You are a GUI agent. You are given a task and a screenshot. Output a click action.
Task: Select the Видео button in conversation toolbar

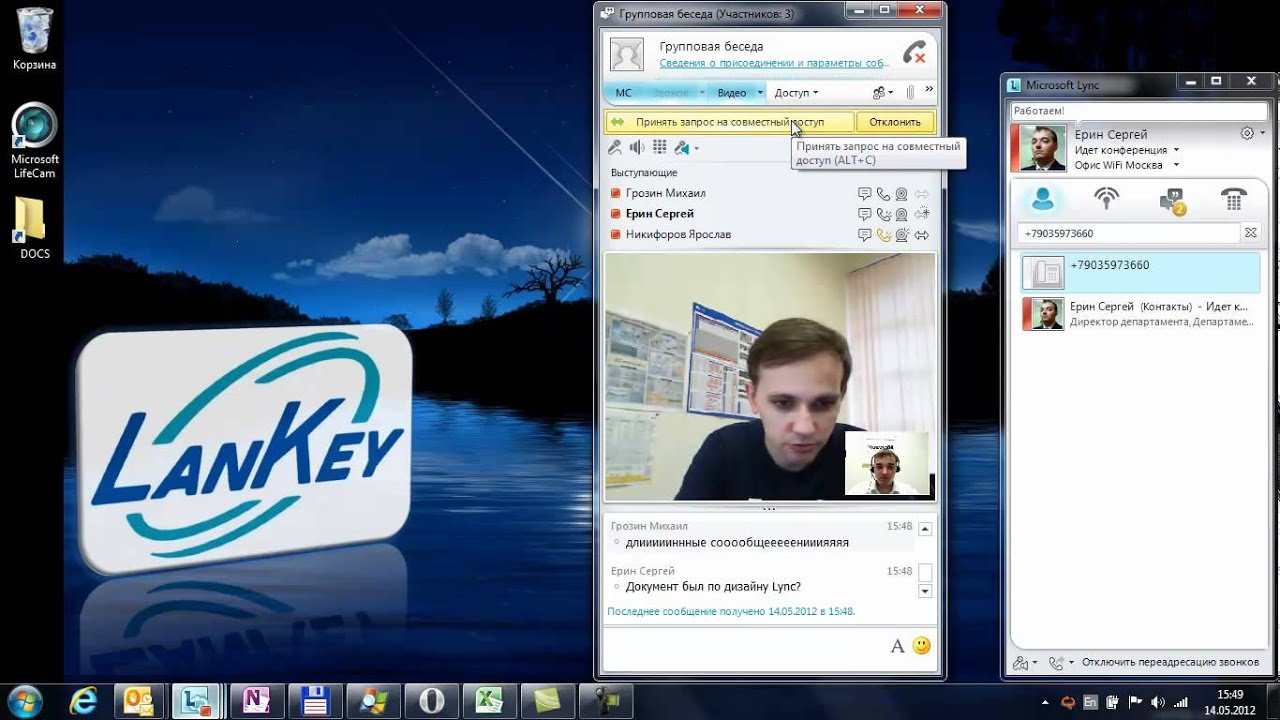pyautogui.click(x=732, y=93)
